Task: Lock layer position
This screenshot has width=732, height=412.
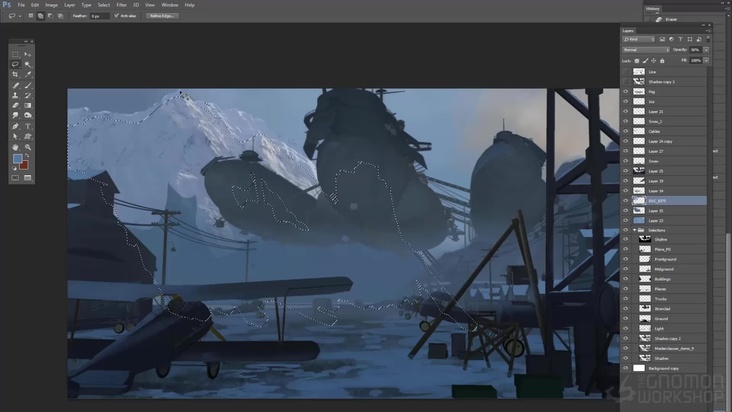Action: 654,61
